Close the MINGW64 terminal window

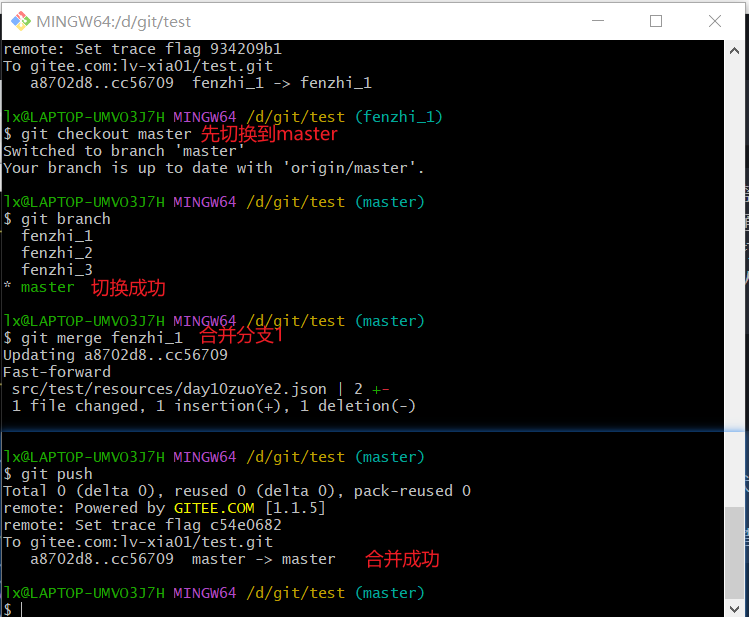[715, 21]
